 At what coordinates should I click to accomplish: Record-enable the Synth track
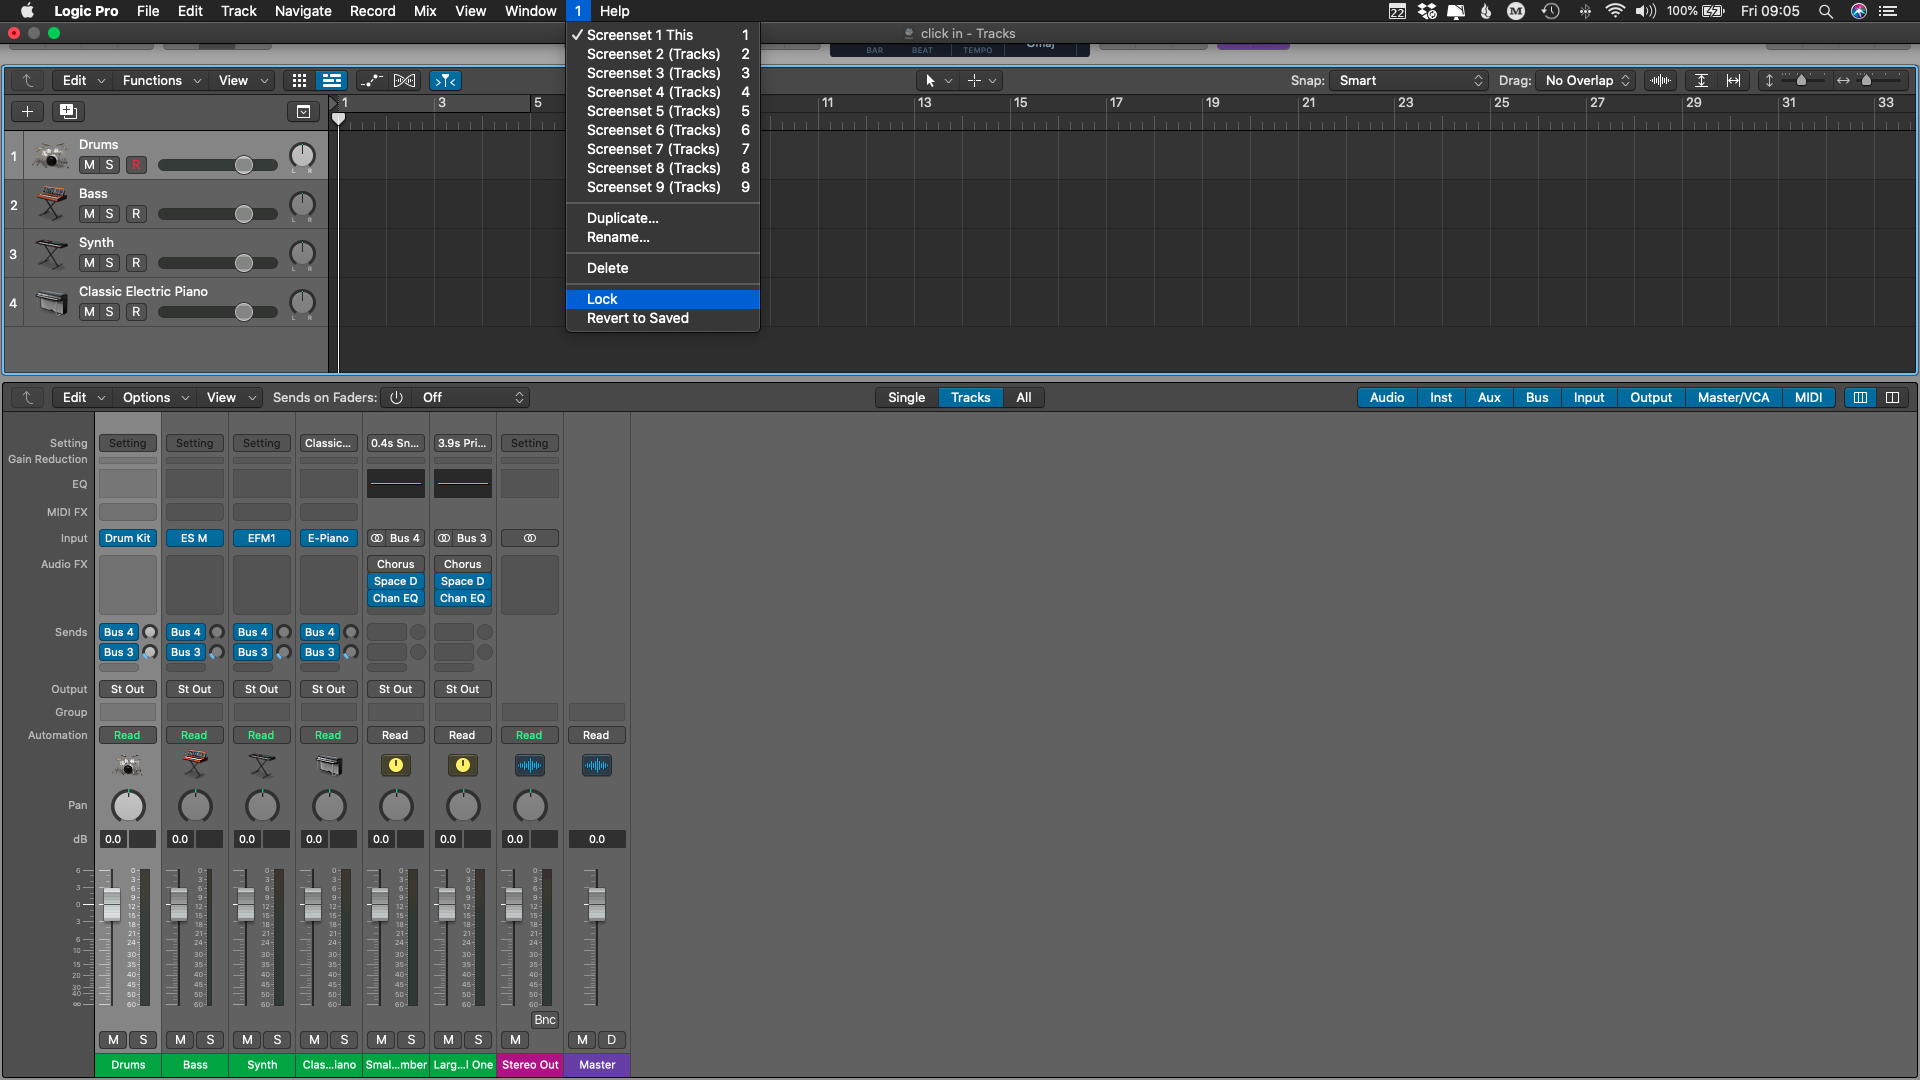[137, 263]
